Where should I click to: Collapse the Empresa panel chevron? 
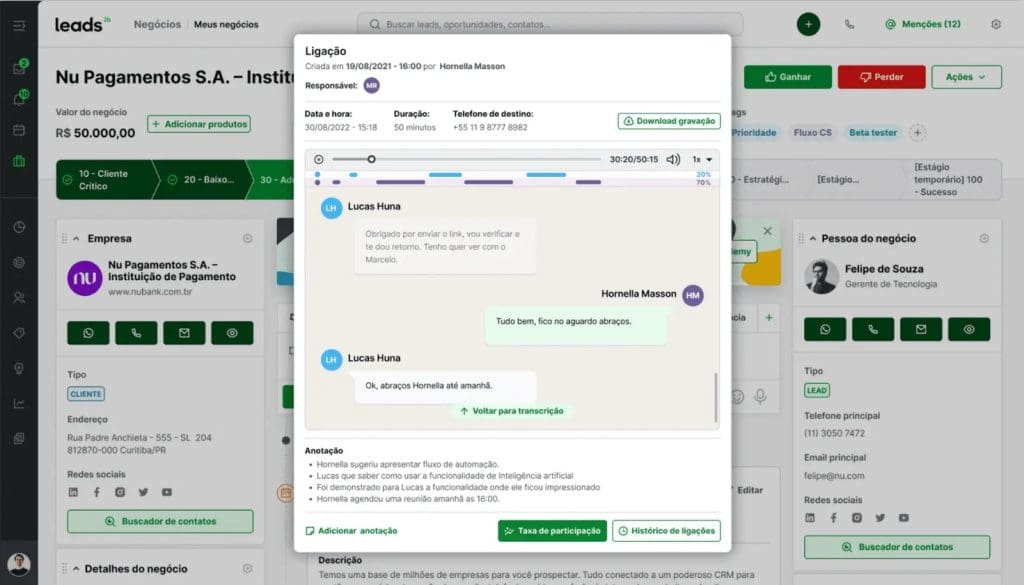pos(76,239)
